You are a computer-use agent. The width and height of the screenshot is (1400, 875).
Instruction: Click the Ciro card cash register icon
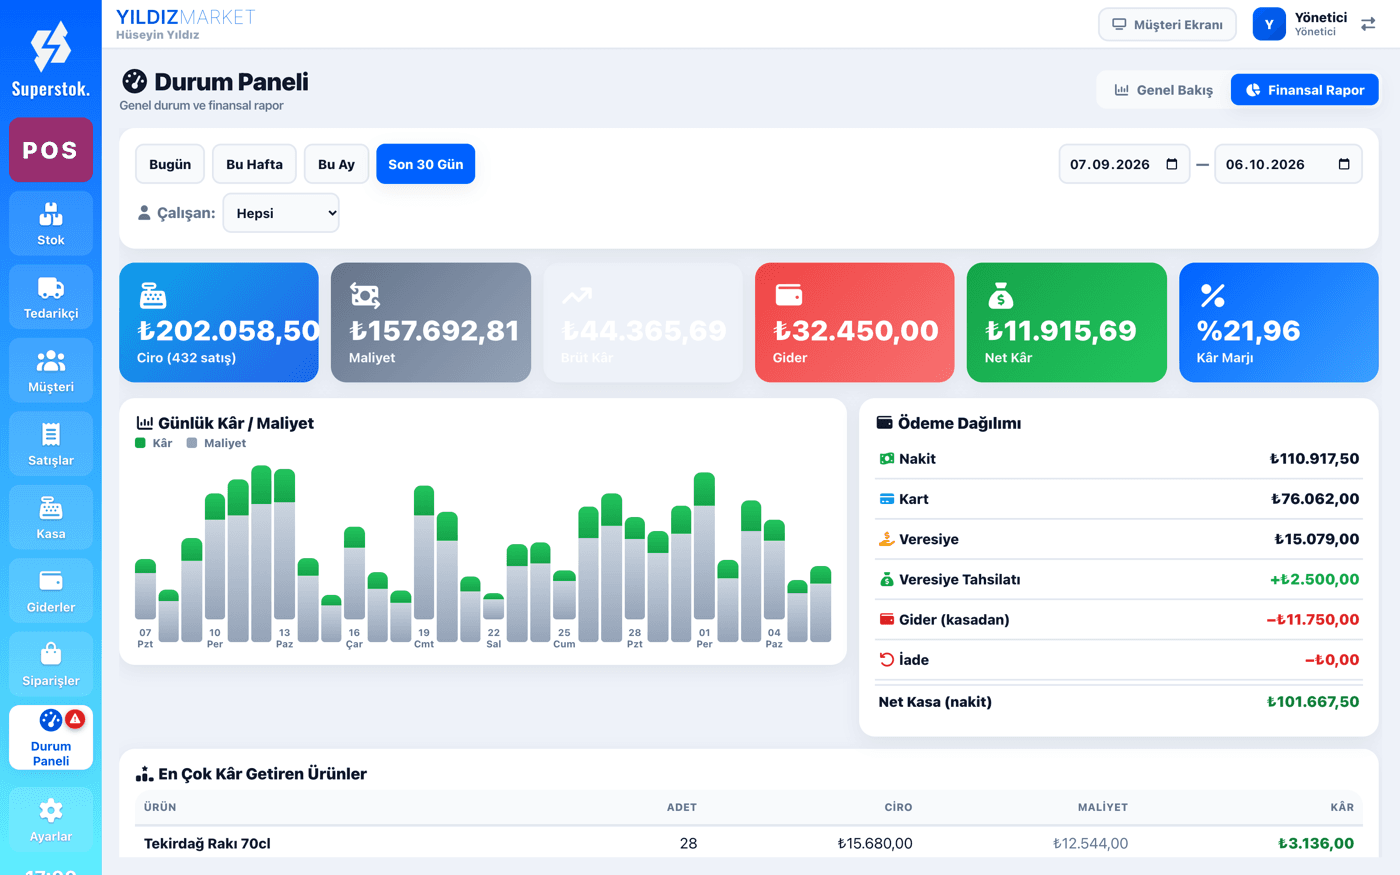tap(153, 295)
